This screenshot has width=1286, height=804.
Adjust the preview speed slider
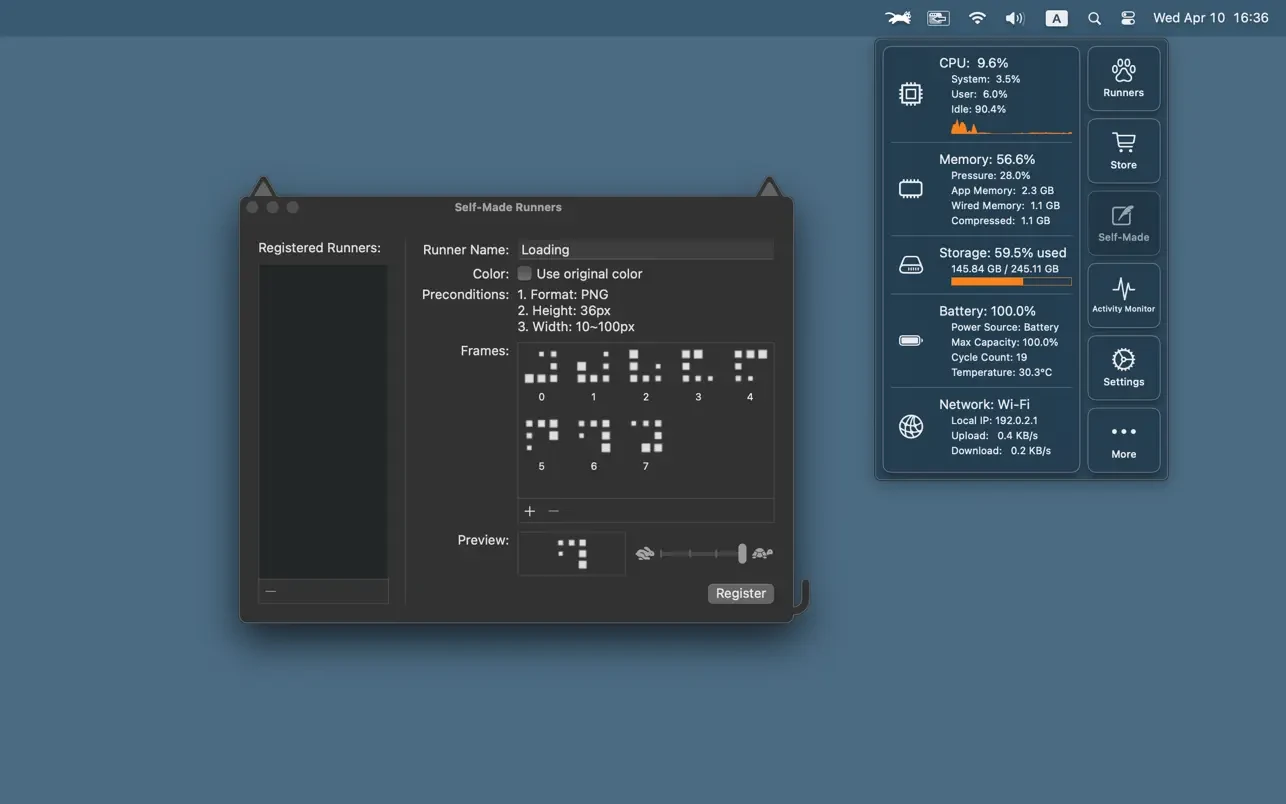741,553
